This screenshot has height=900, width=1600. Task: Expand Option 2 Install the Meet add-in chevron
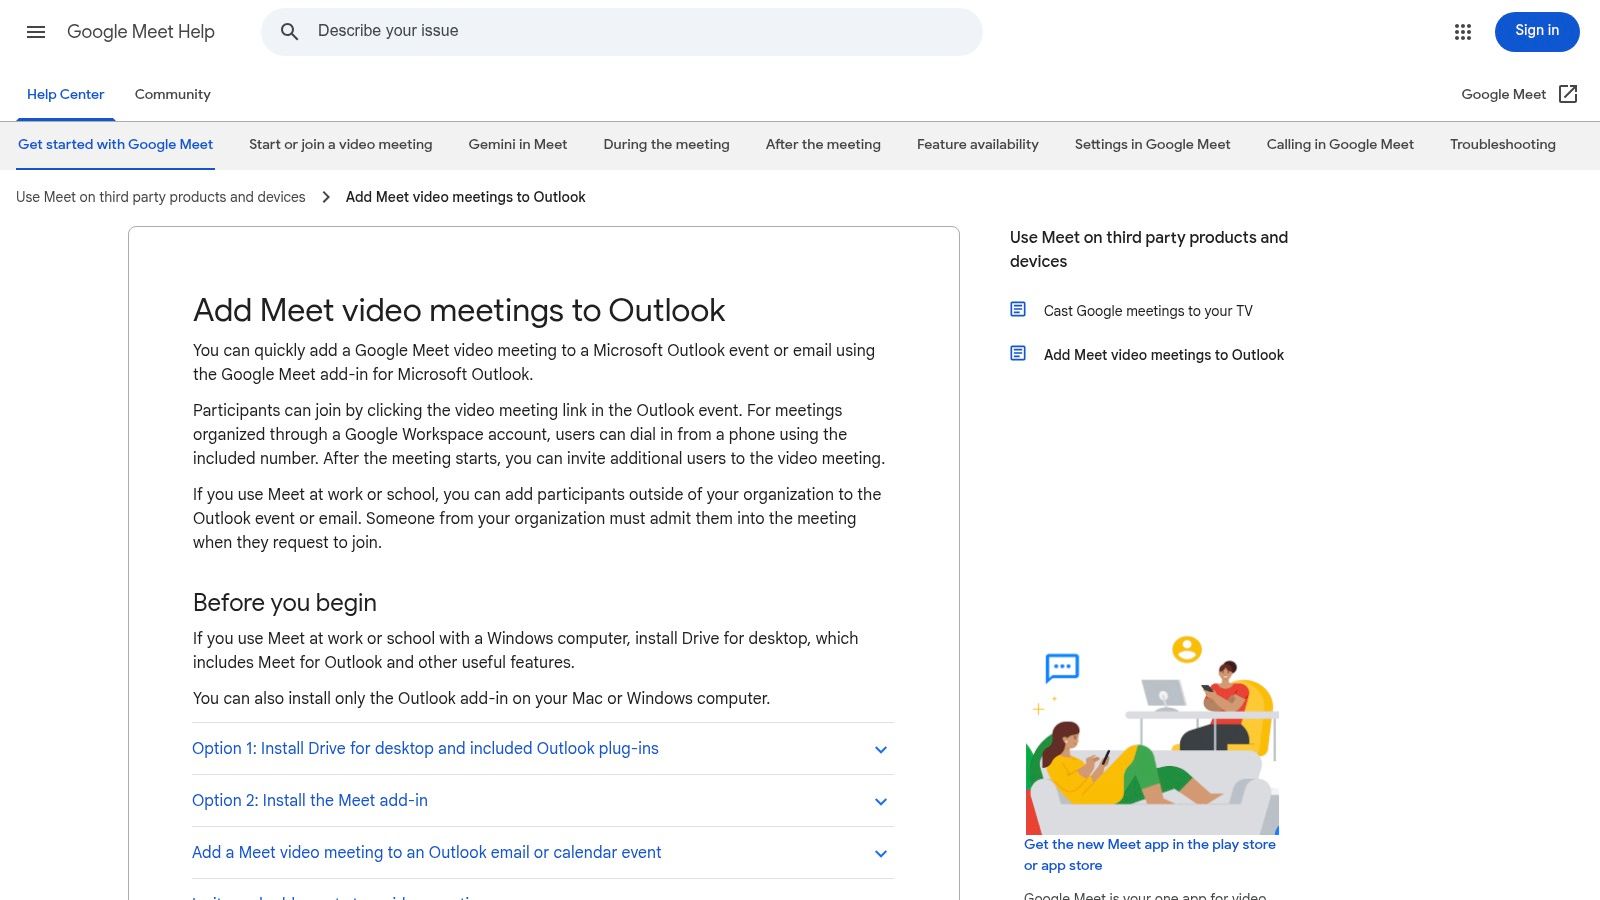pyautogui.click(x=881, y=801)
